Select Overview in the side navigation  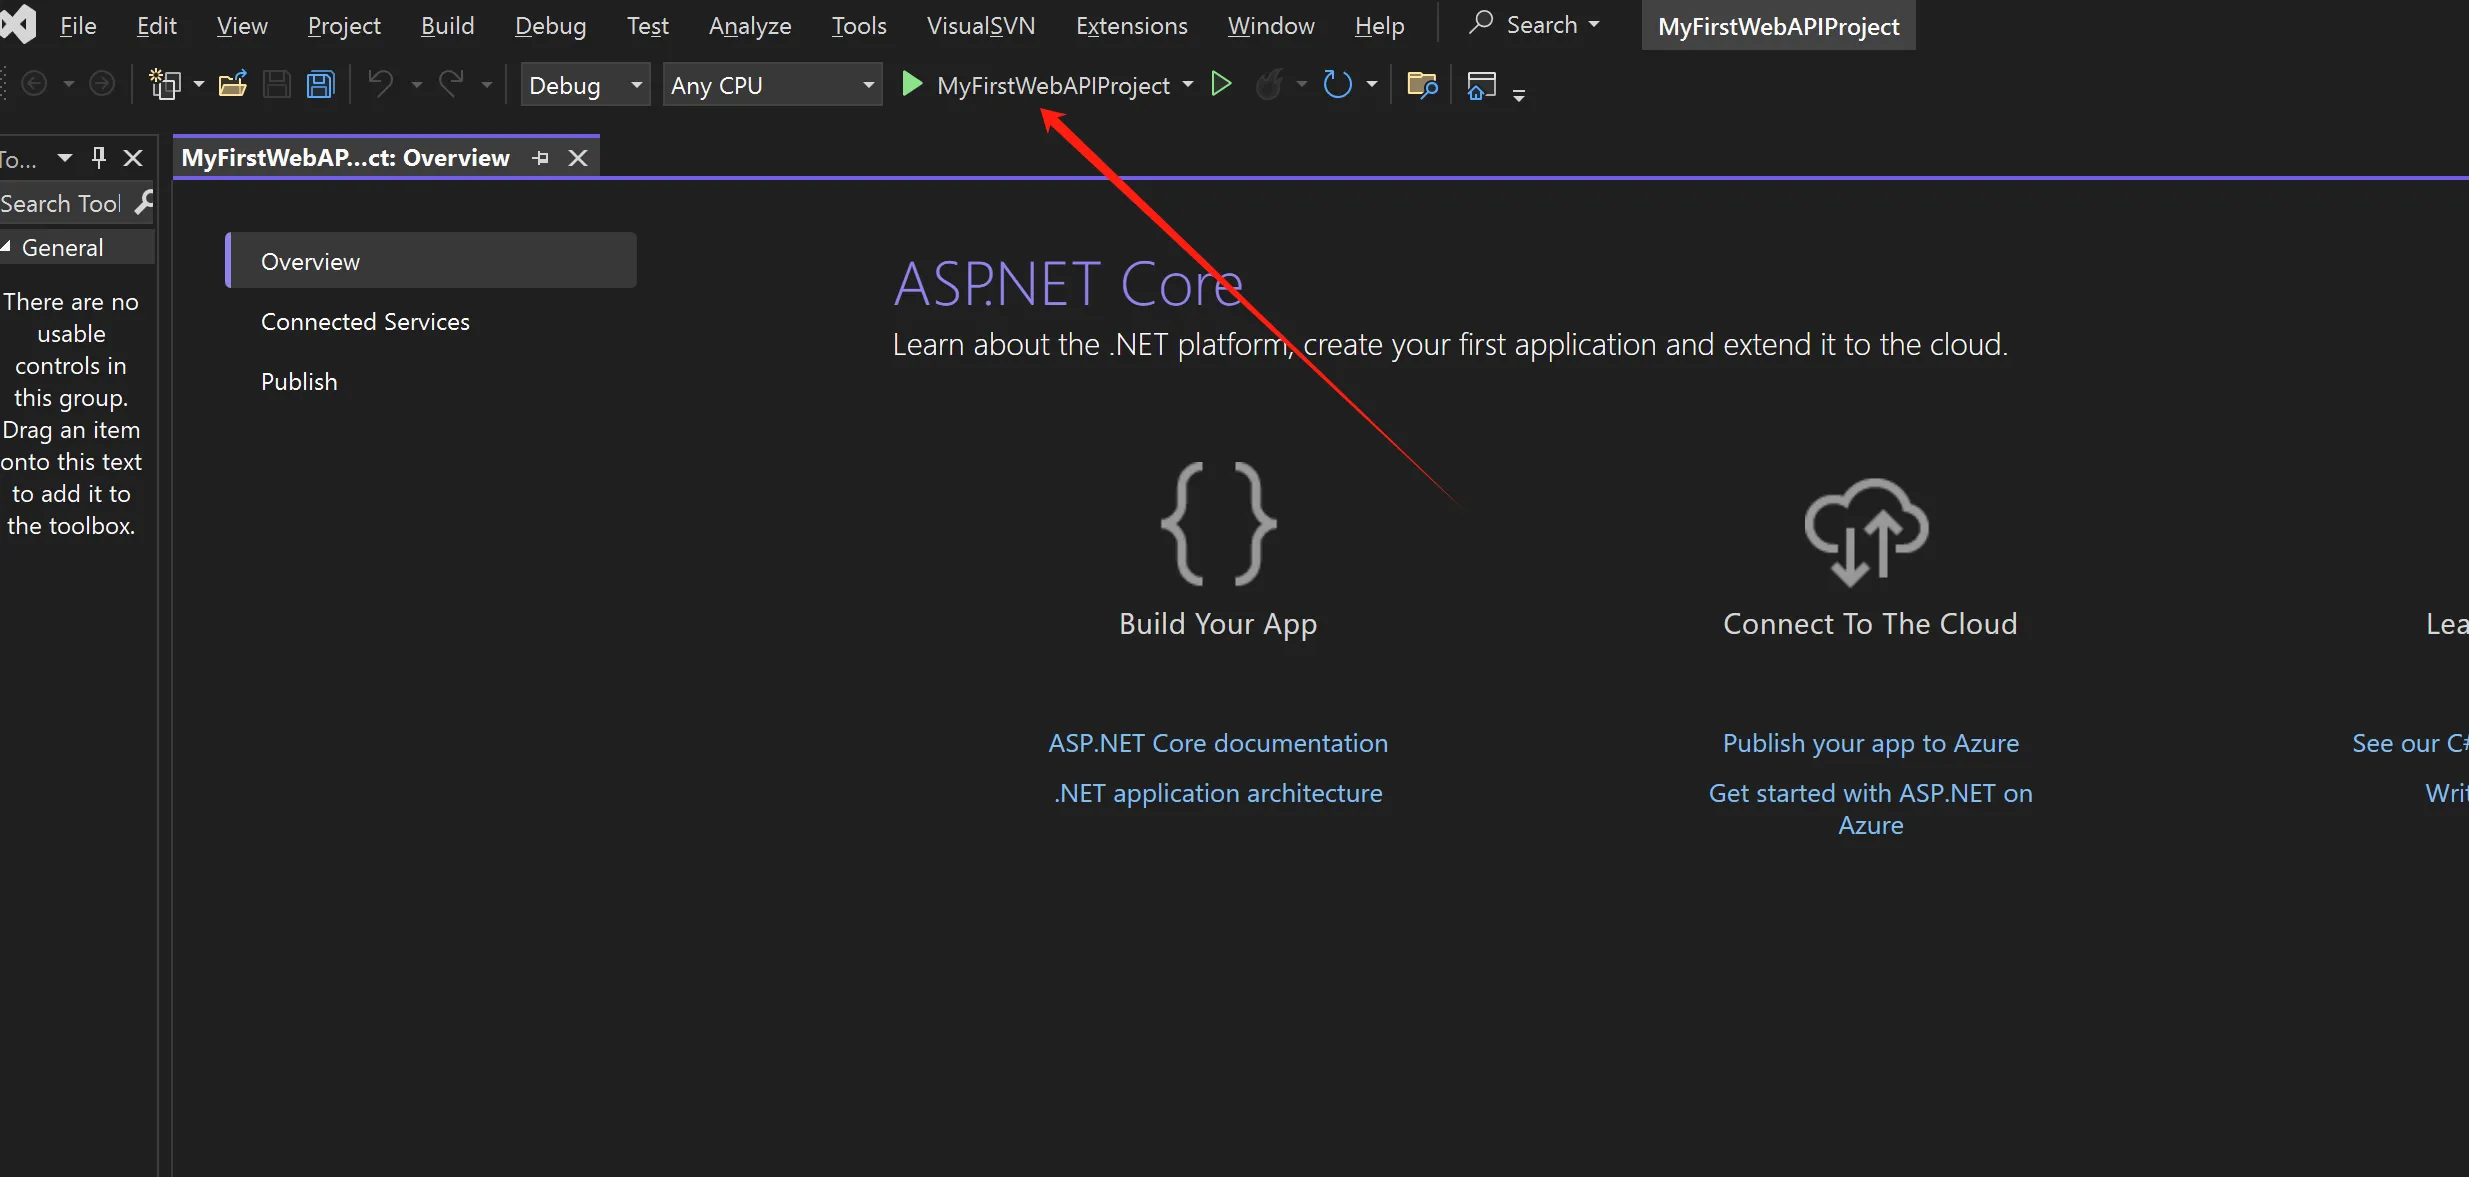(x=431, y=260)
